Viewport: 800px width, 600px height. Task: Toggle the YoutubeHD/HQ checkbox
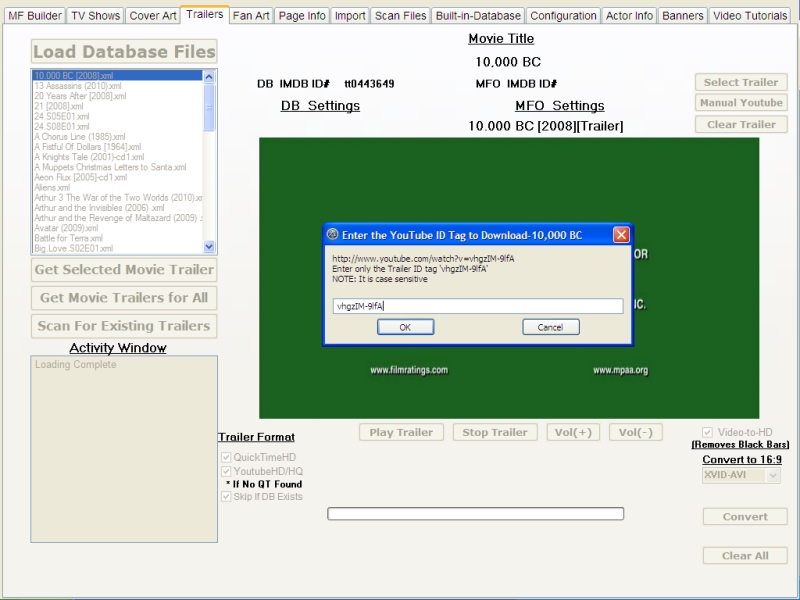pyautogui.click(x=226, y=471)
